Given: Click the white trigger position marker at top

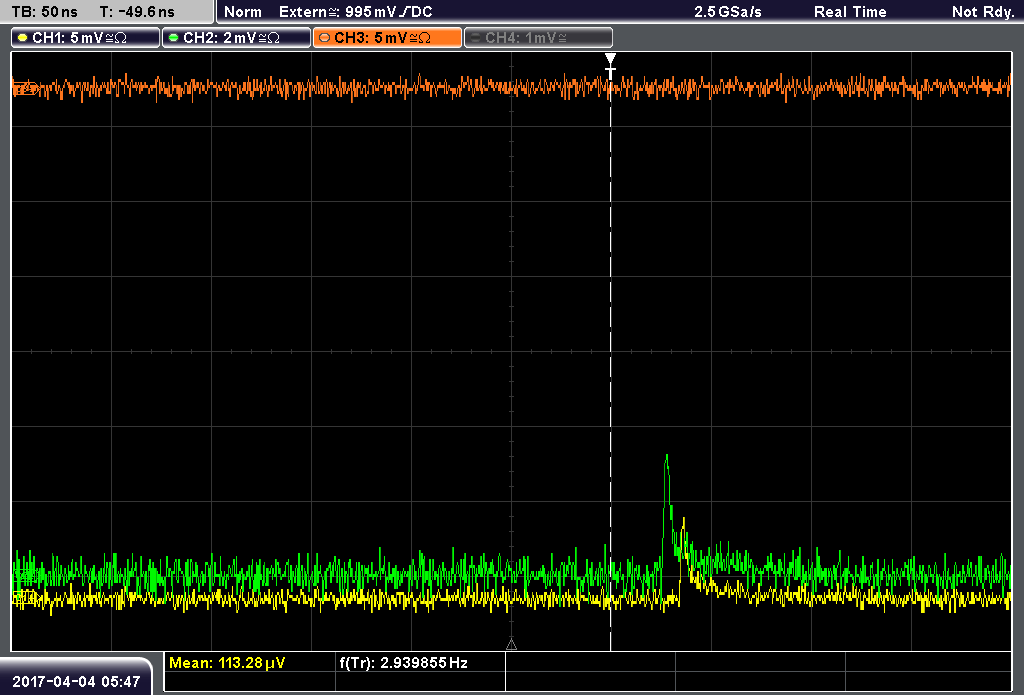Looking at the screenshot, I should tap(611, 66).
